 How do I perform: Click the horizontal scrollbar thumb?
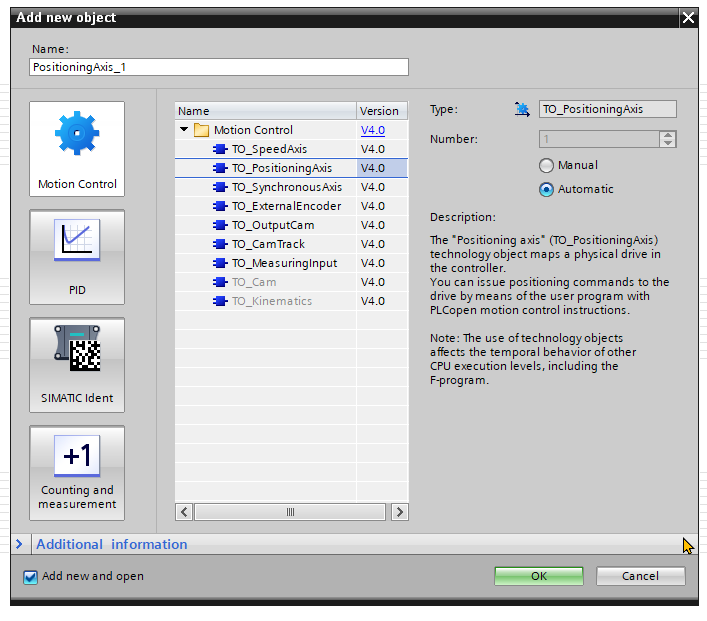[x=290, y=512]
